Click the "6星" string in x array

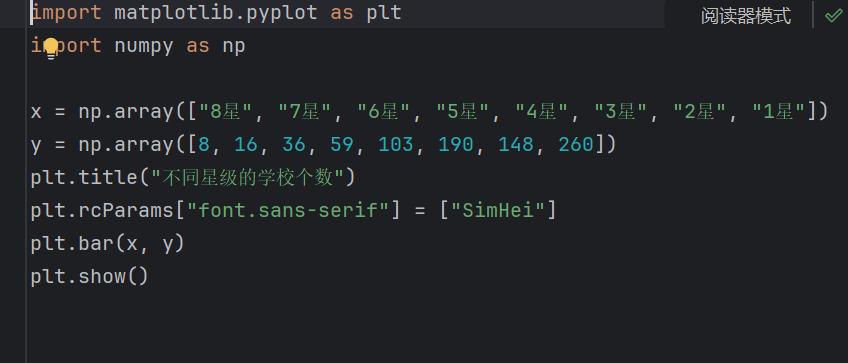click(x=384, y=112)
